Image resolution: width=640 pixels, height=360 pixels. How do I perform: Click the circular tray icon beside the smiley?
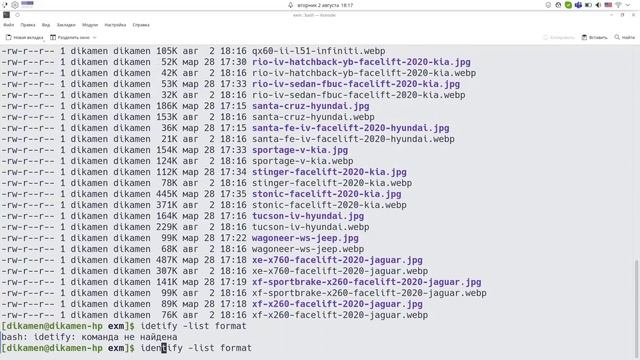point(558,5)
